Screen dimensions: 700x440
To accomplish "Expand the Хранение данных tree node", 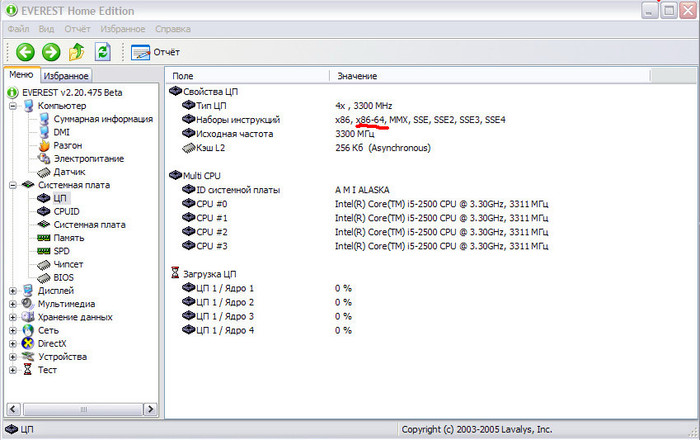I will pyautogui.click(x=13, y=317).
